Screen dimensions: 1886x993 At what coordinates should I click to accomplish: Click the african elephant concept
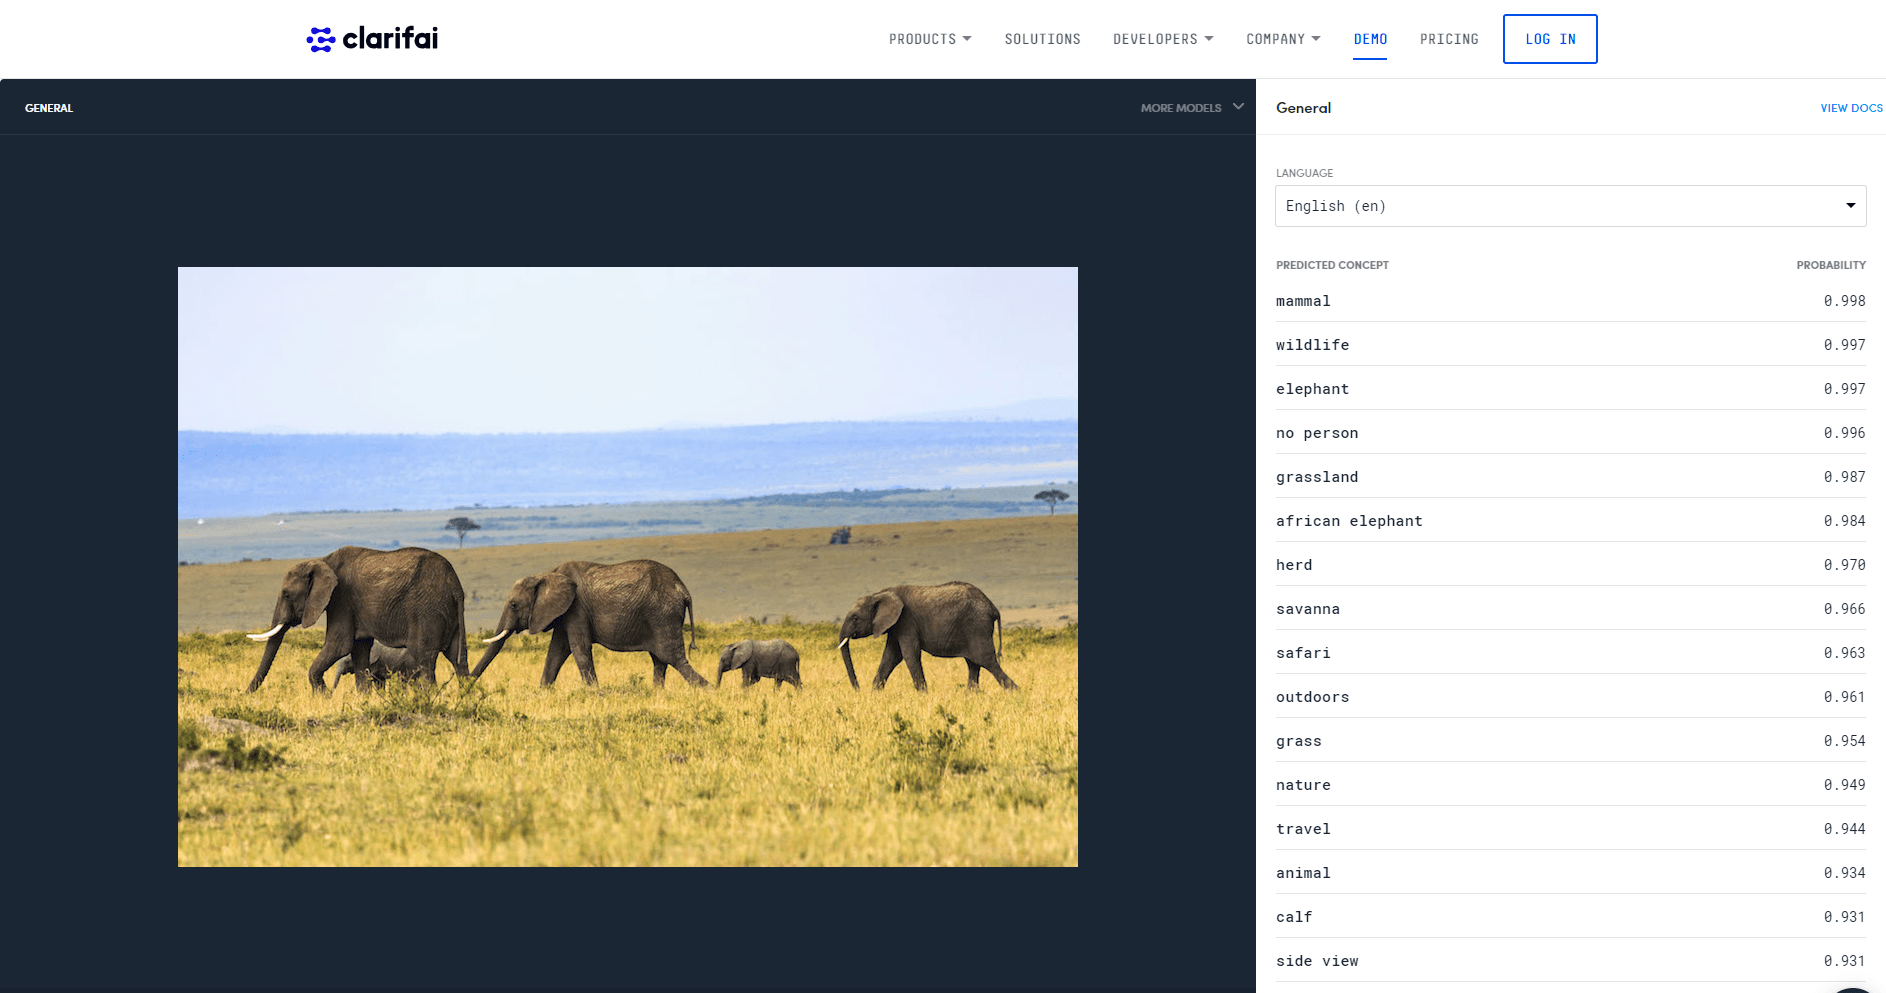tap(1348, 521)
